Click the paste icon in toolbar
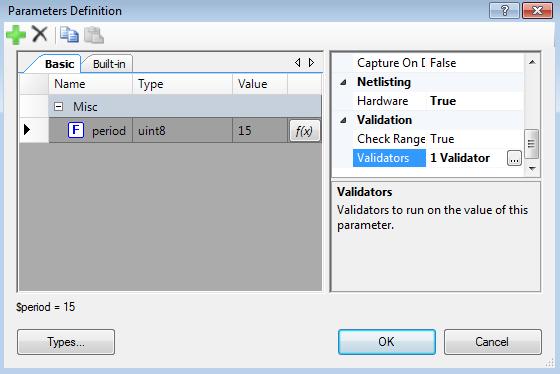Screen dimensions: 560x374 click(x=94, y=35)
